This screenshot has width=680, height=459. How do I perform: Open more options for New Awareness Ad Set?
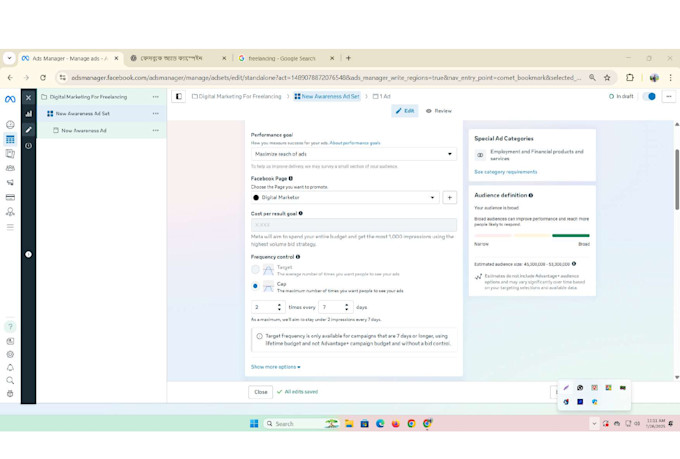156,114
